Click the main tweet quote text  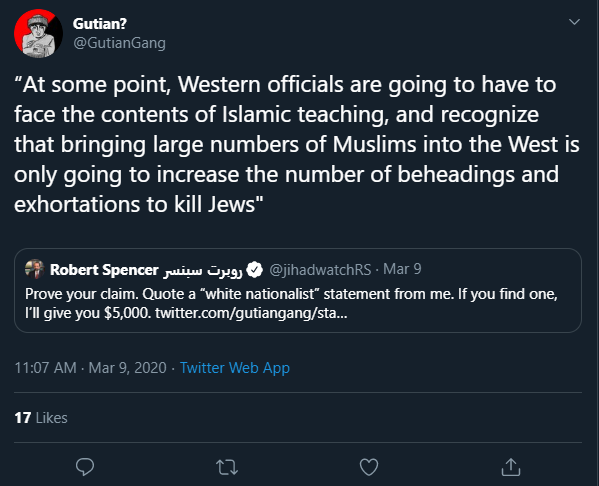click(297, 144)
